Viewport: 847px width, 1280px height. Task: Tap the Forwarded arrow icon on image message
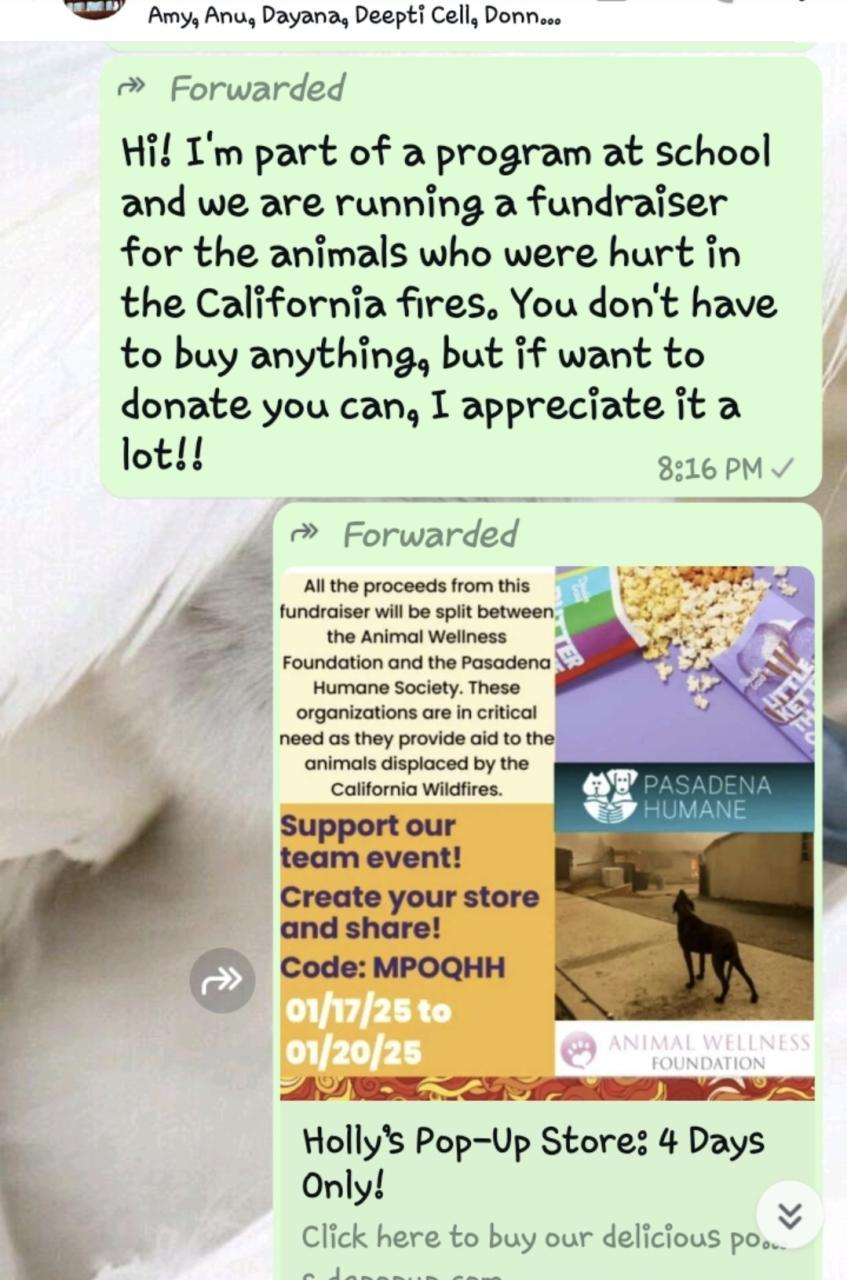point(304,533)
